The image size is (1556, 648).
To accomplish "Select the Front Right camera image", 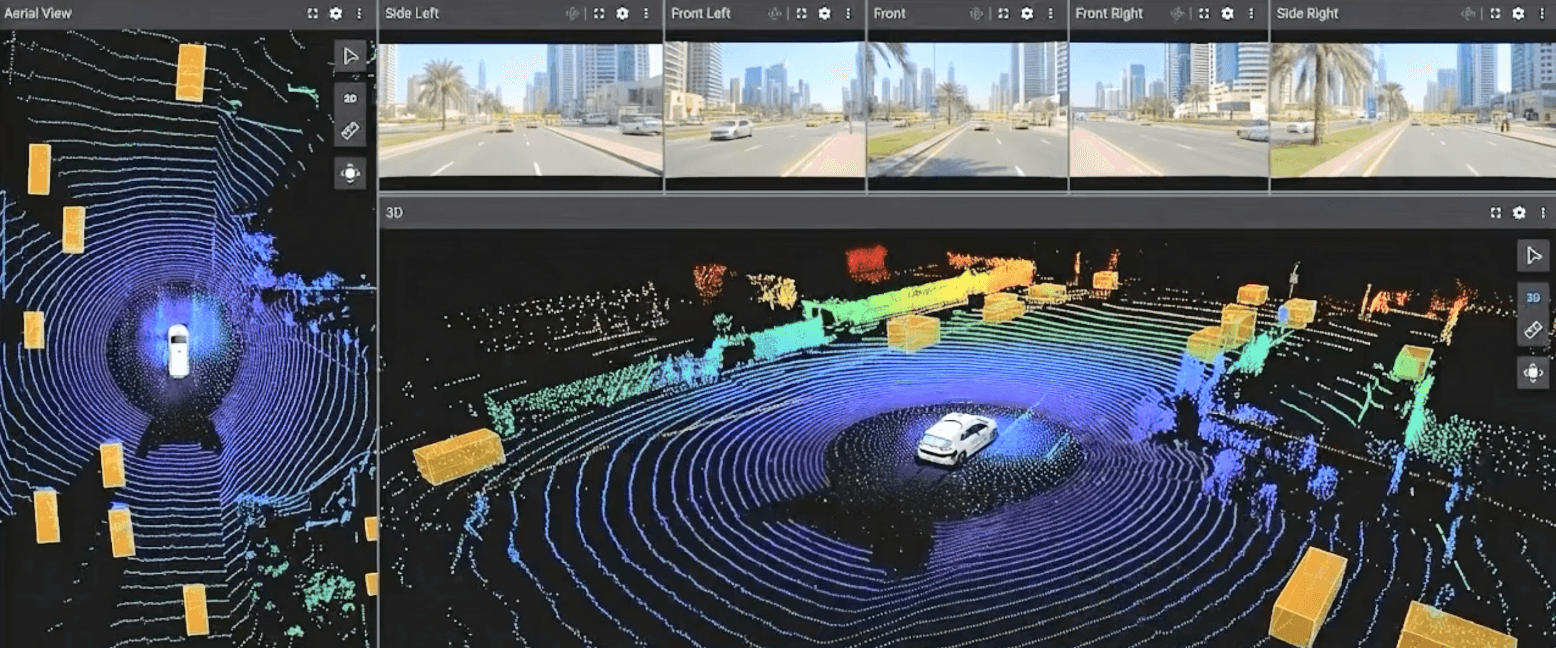I will (1168, 110).
